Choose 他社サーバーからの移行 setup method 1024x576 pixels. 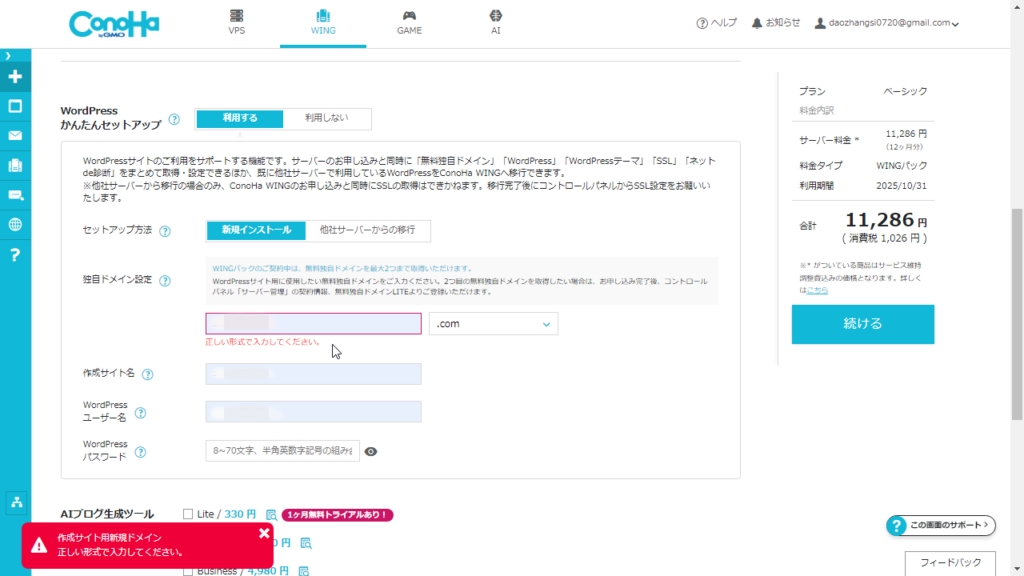tap(367, 230)
